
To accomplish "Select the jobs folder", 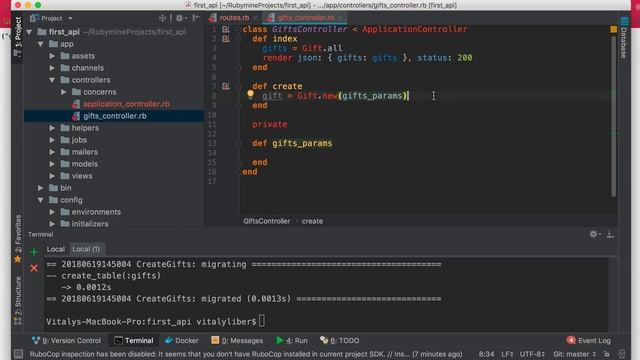I will tap(79, 140).
